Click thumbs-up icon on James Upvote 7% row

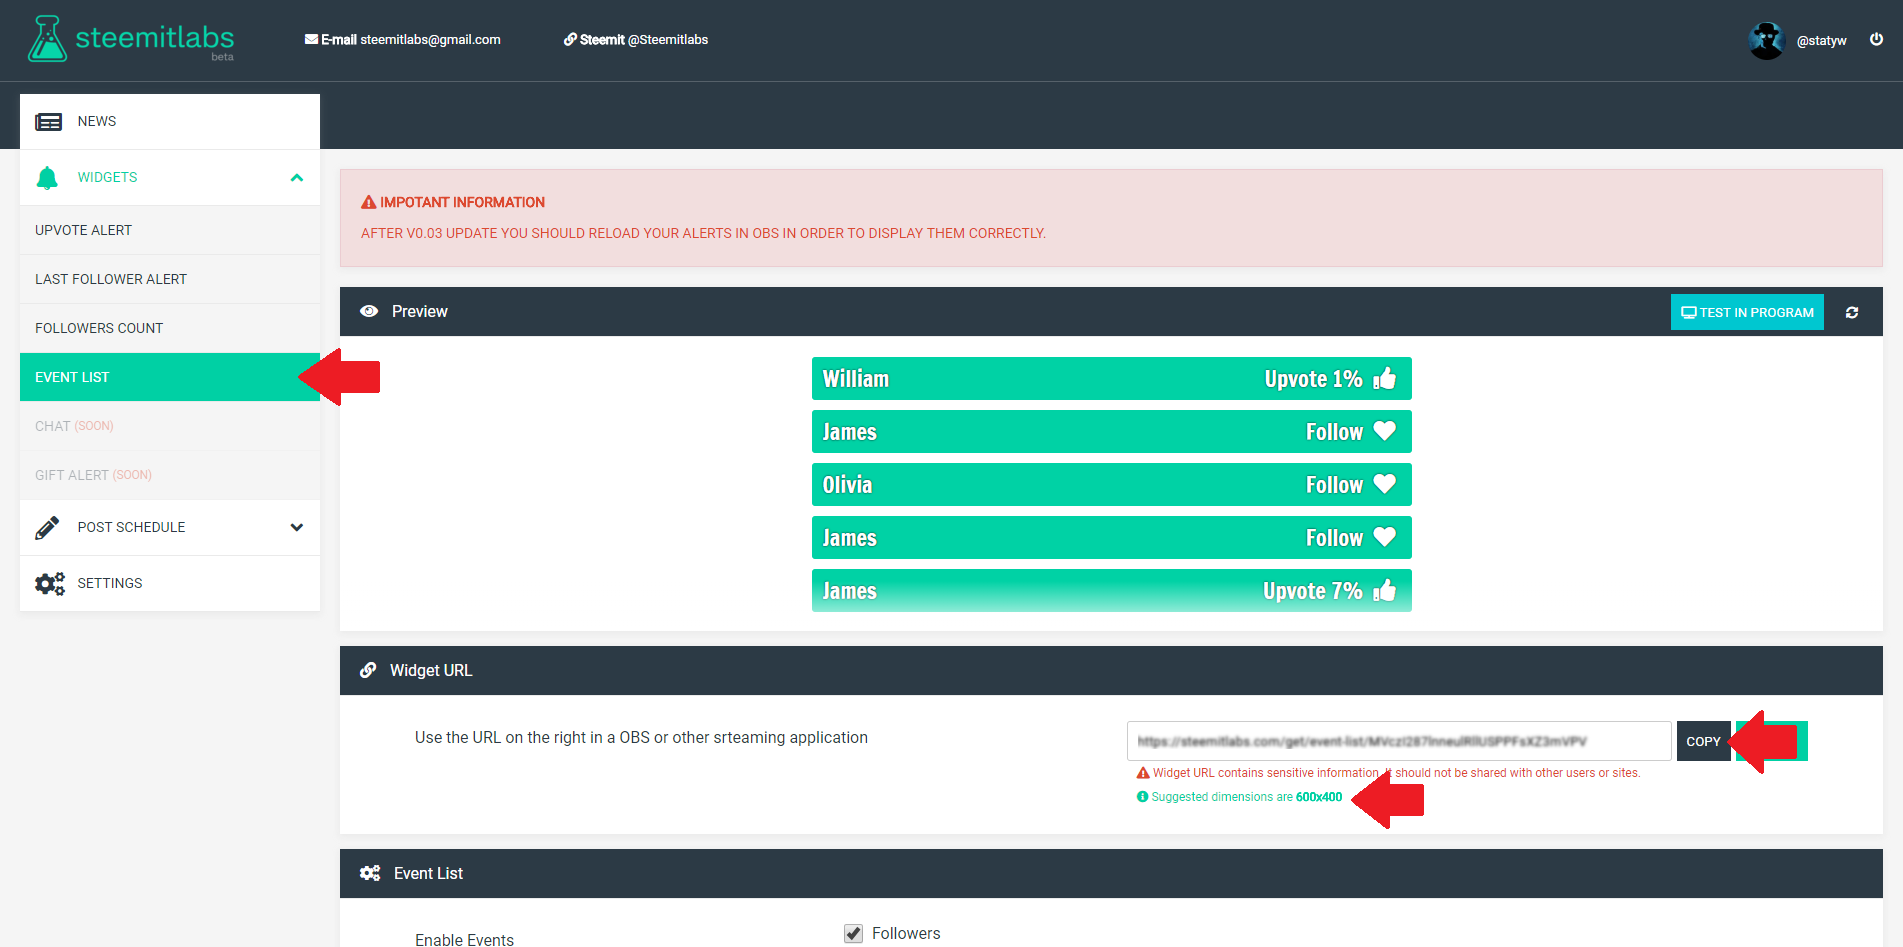click(1384, 590)
